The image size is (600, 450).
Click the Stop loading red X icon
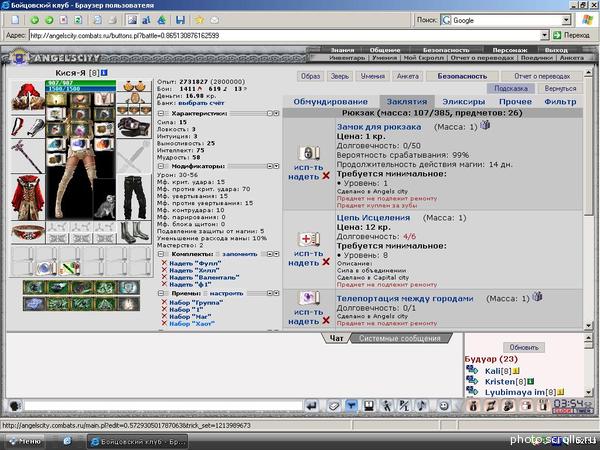pos(64,20)
